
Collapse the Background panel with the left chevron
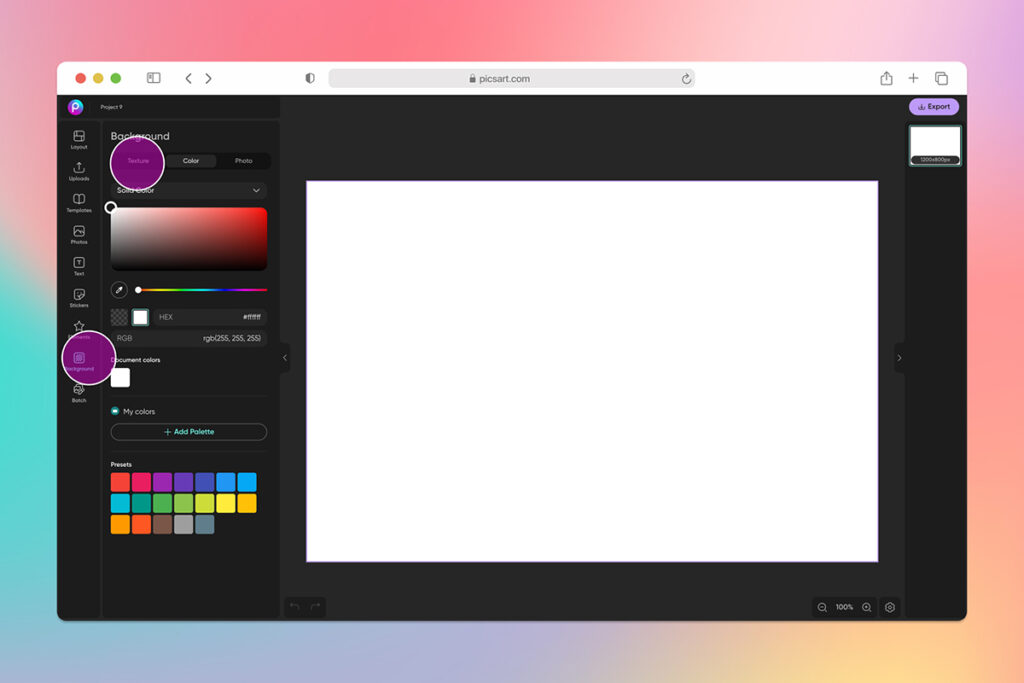[x=284, y=358]
